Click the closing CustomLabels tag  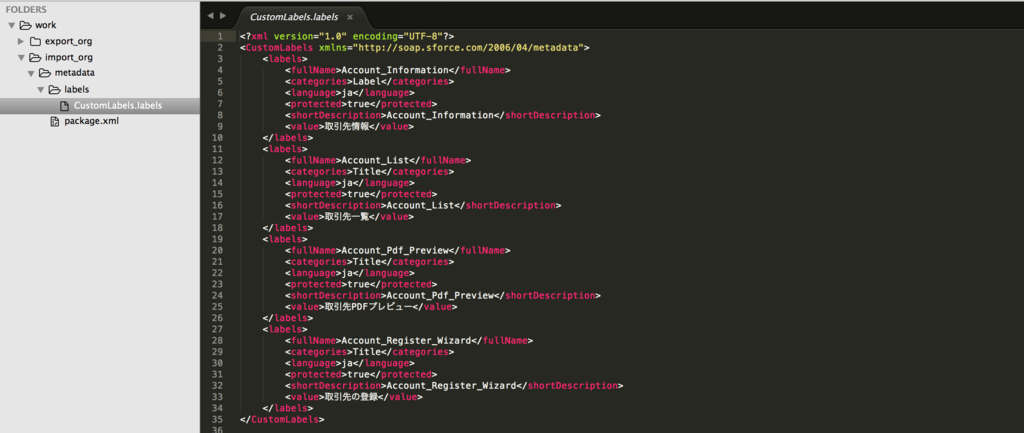(x=282, y=419)
